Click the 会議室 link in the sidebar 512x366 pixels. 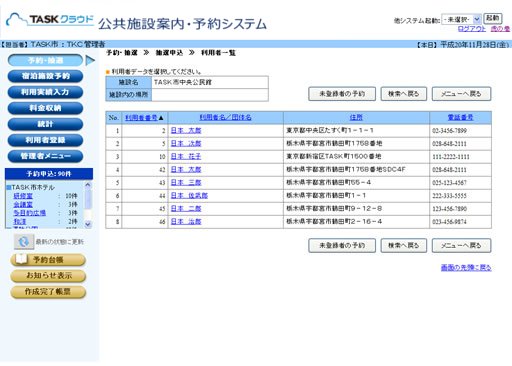point(23,204)
